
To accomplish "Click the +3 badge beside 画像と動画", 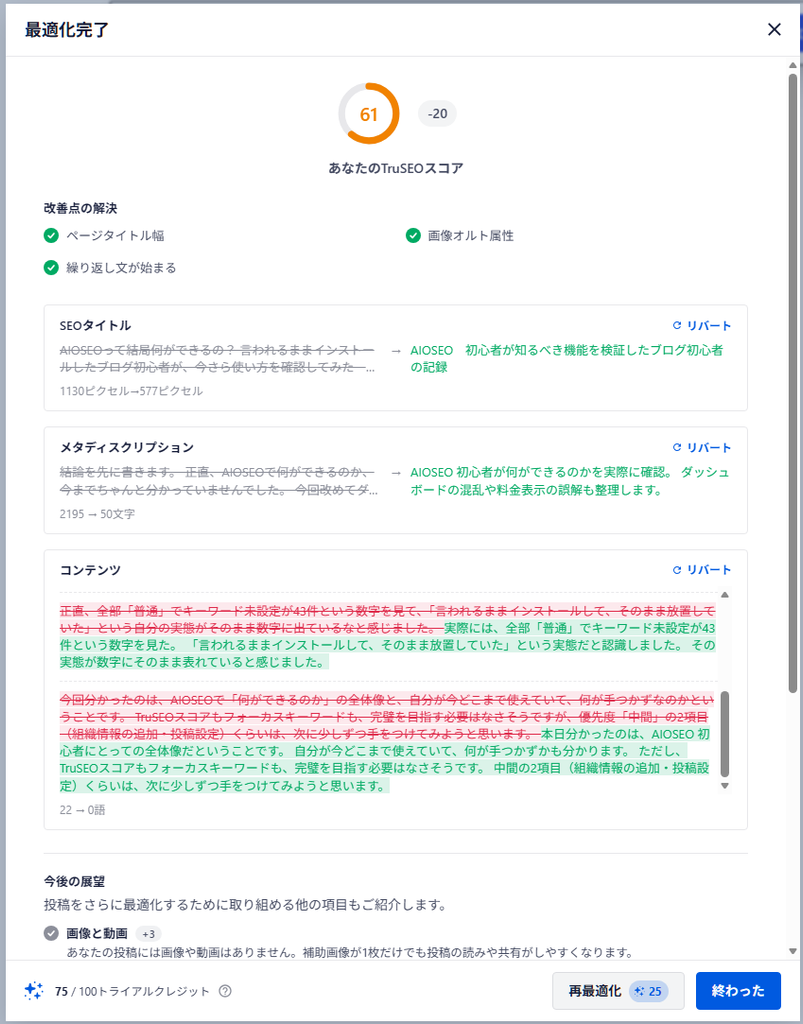I will click(x=148, y=934).
